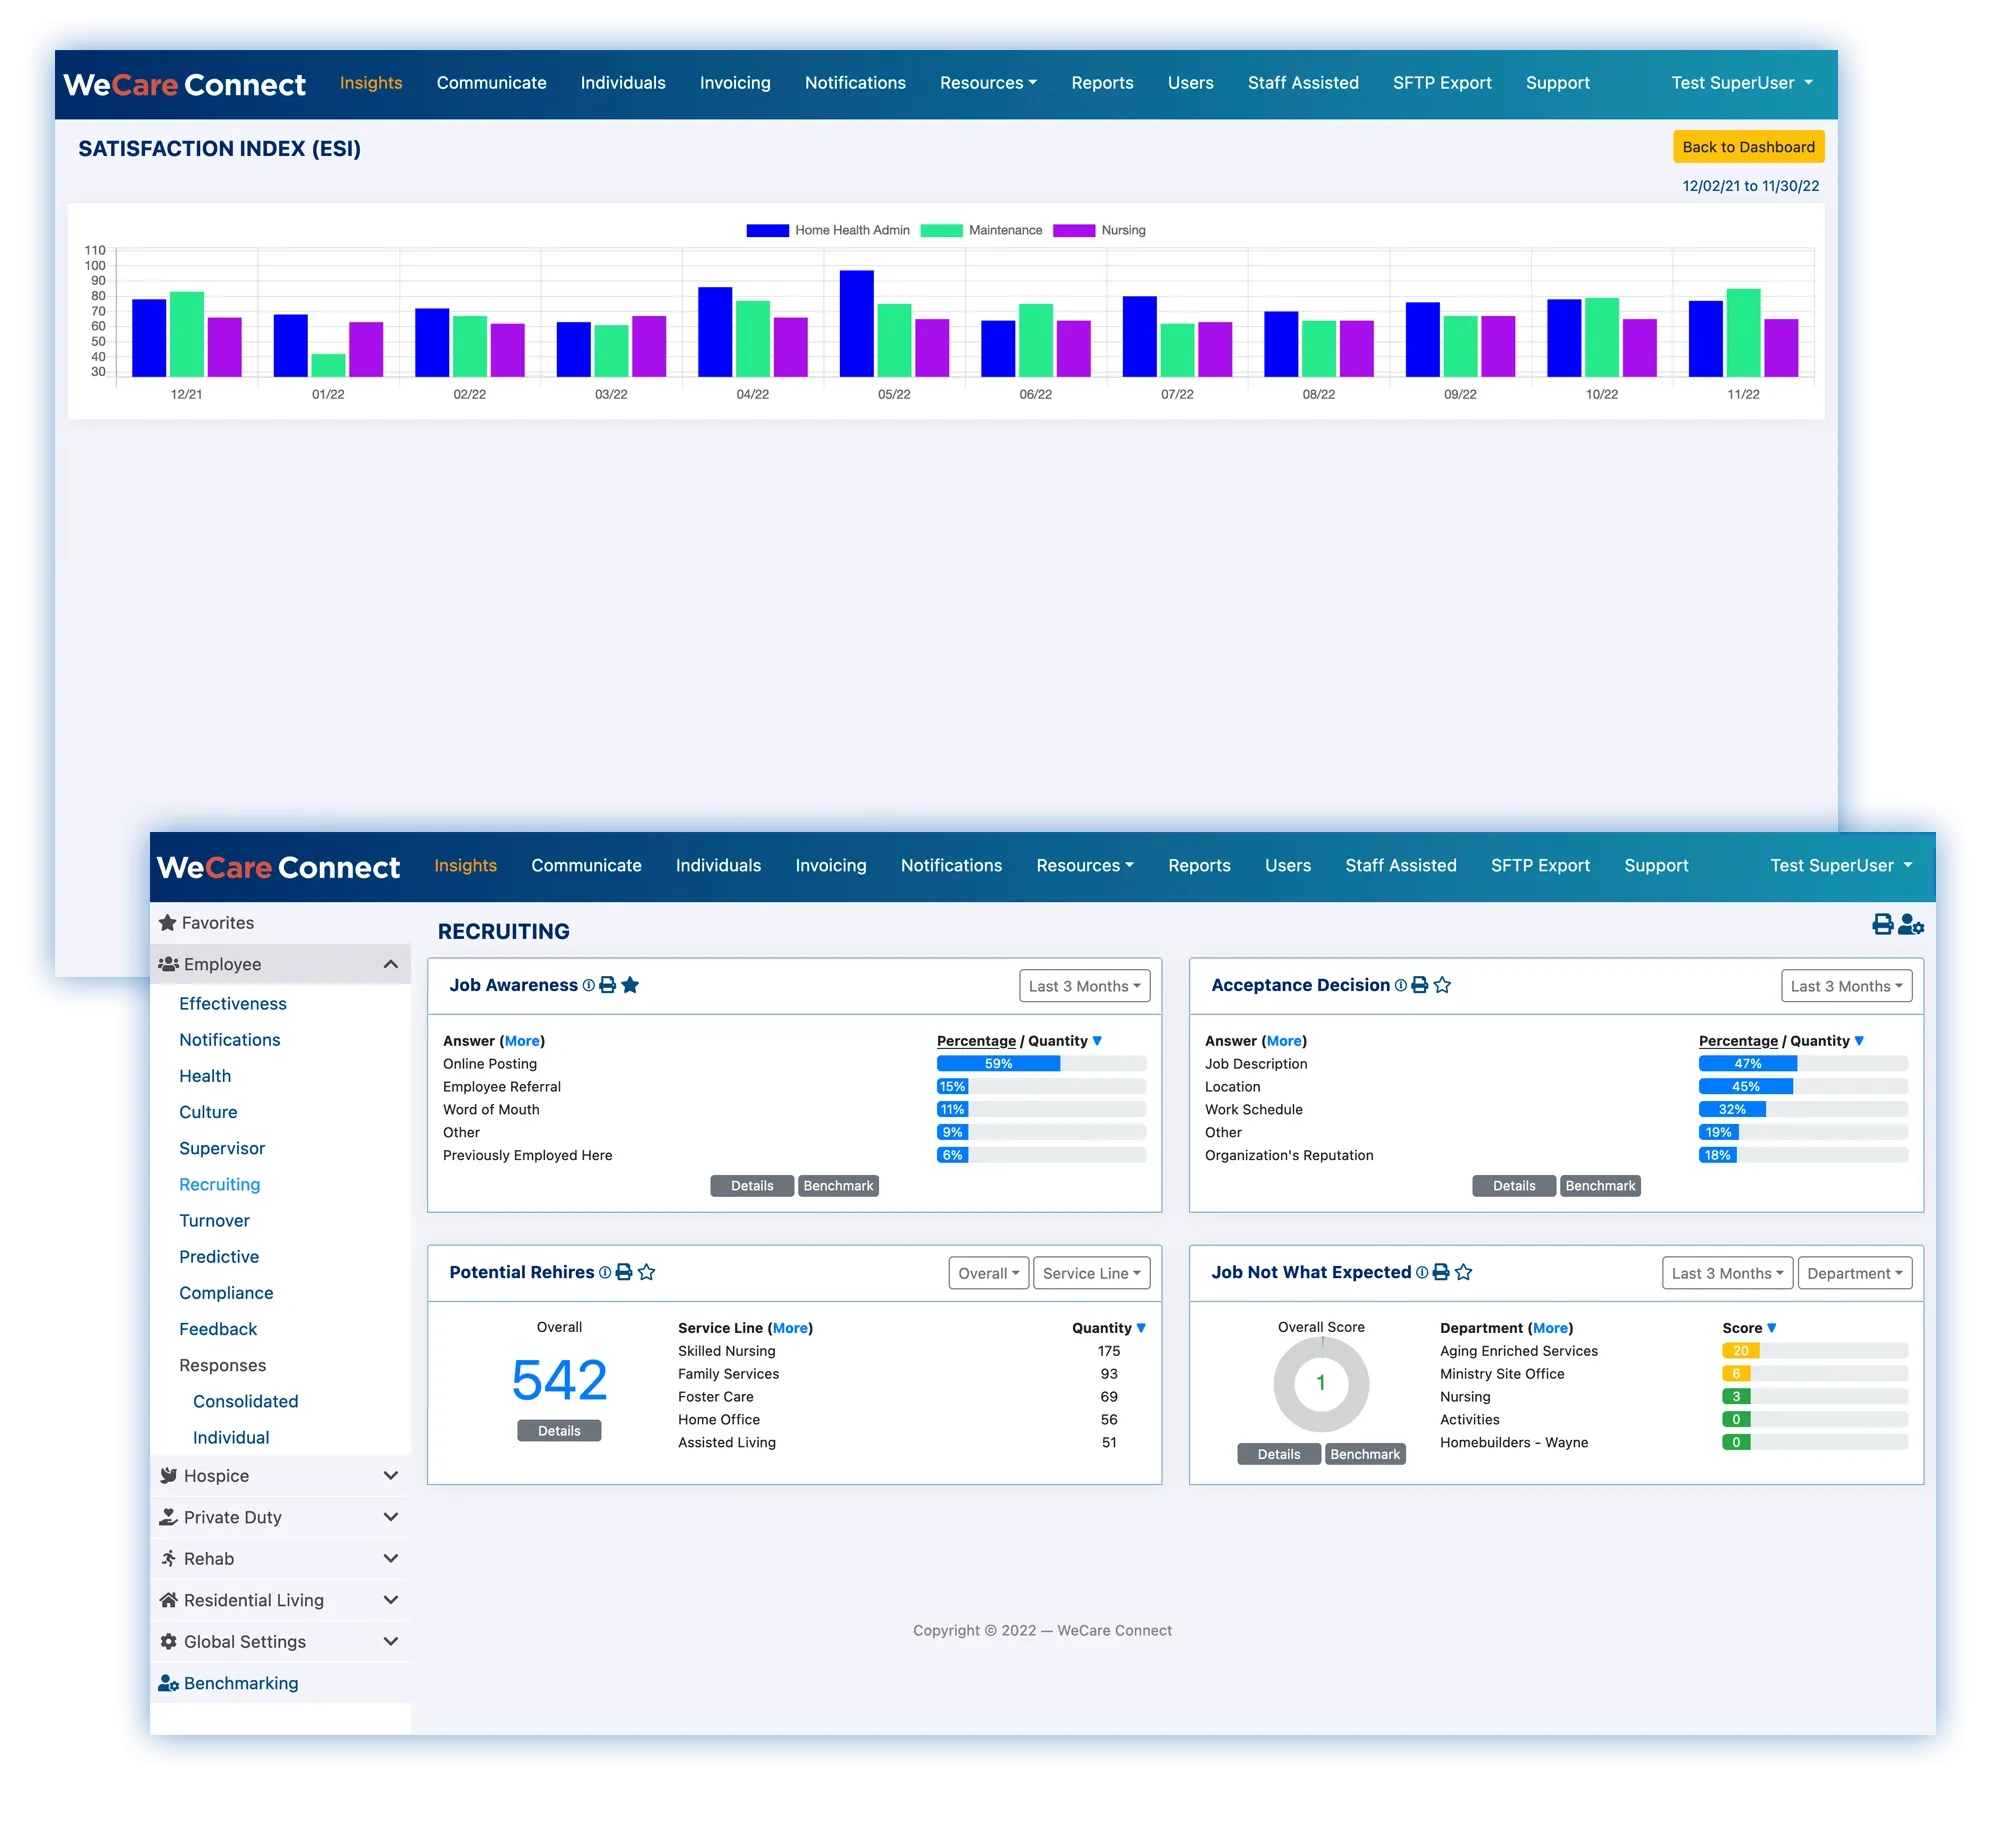Favorite Acceptance Decision with star icon
This screenshot has height=1825, width=2000.
click(1442, 985)
